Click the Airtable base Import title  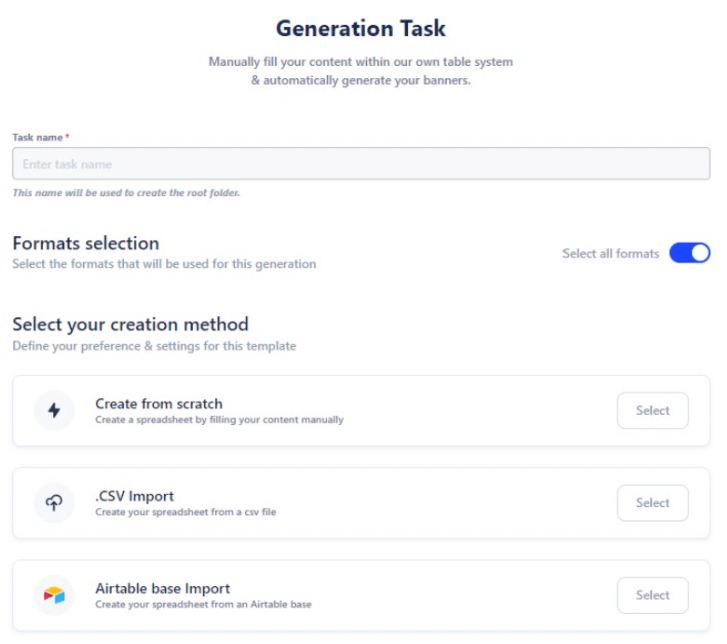pyautogui.click(x=163, y=588)
